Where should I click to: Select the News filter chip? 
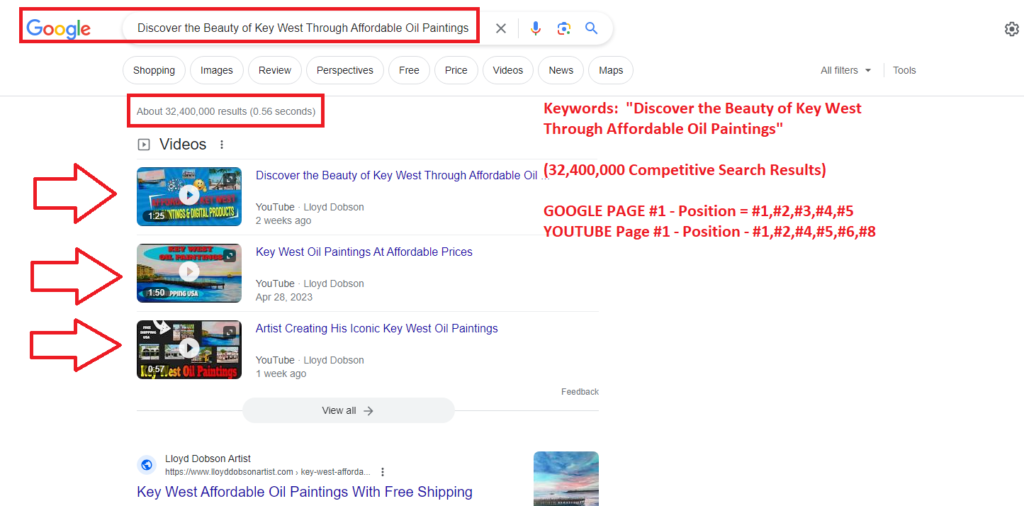click(561, 71)
